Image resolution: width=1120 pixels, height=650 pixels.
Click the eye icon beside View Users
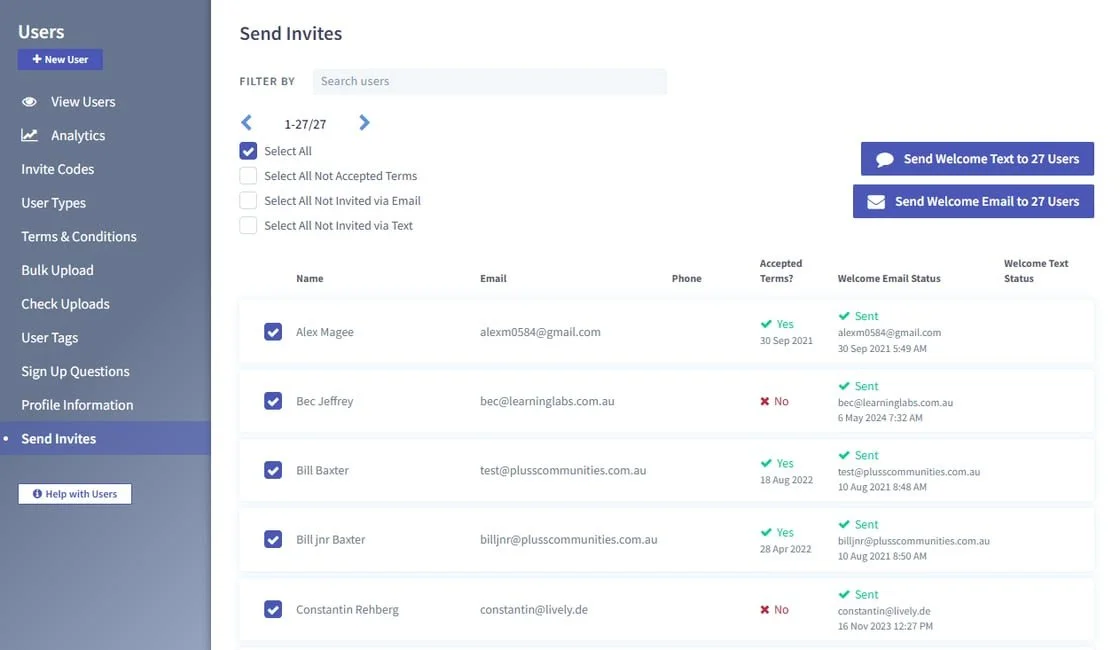(x=30, y=101)
